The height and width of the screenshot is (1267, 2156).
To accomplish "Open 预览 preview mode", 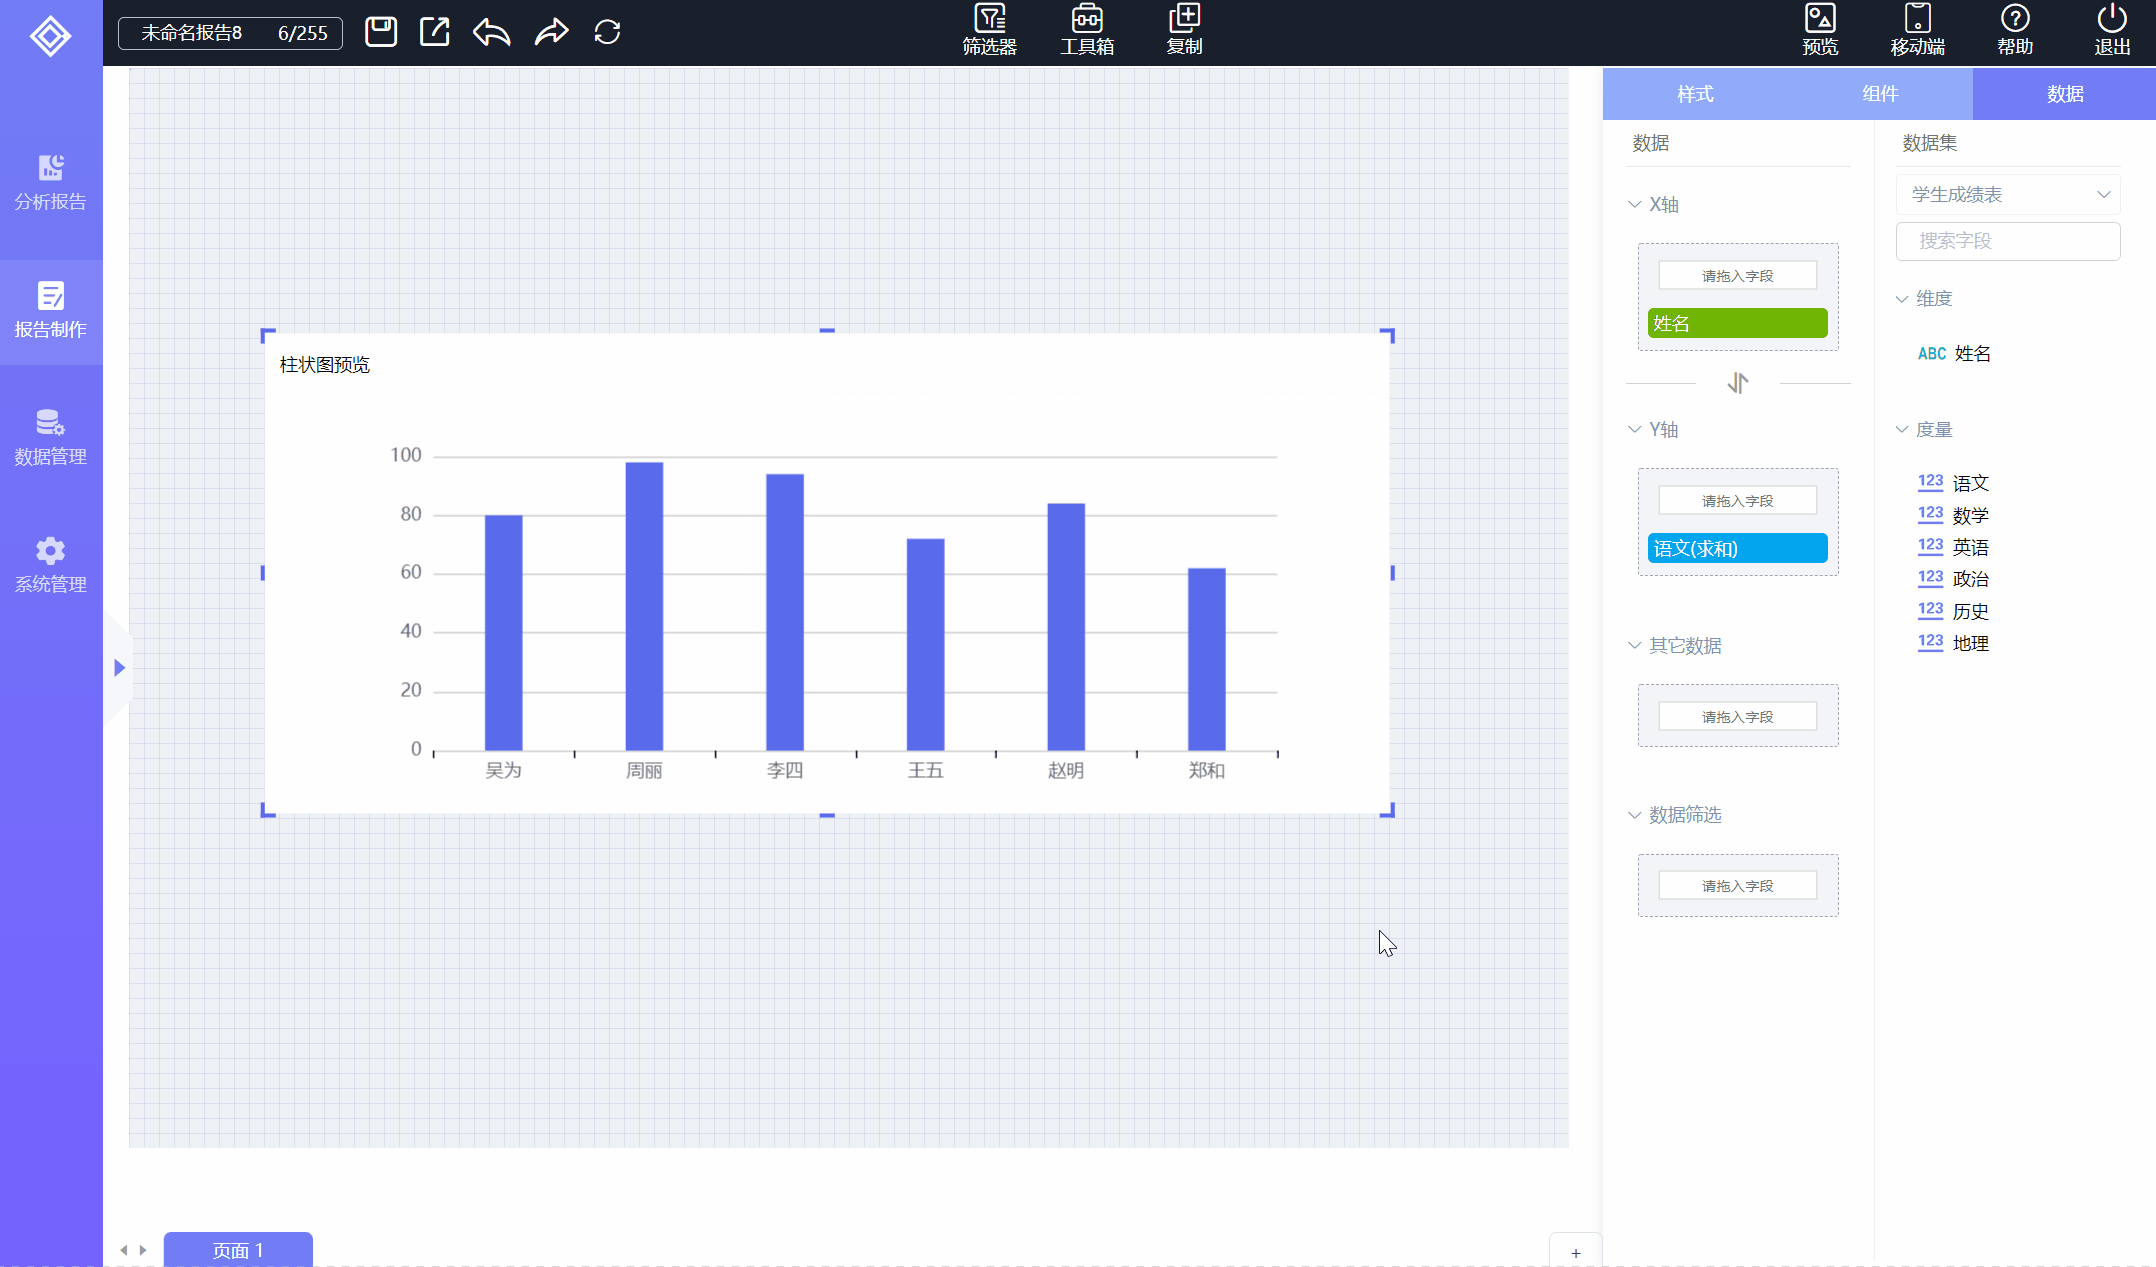I will click(1819, 30).
